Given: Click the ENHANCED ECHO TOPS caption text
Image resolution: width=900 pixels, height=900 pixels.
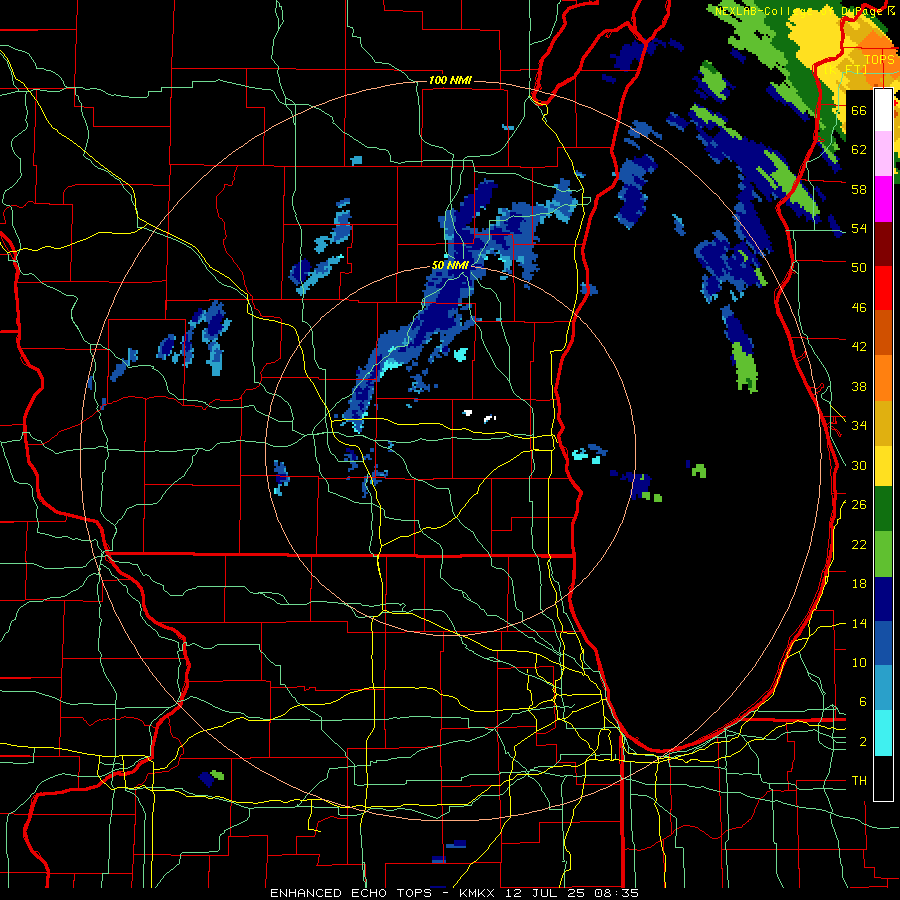Looking at the screenshot, I should tap(351, 893).
